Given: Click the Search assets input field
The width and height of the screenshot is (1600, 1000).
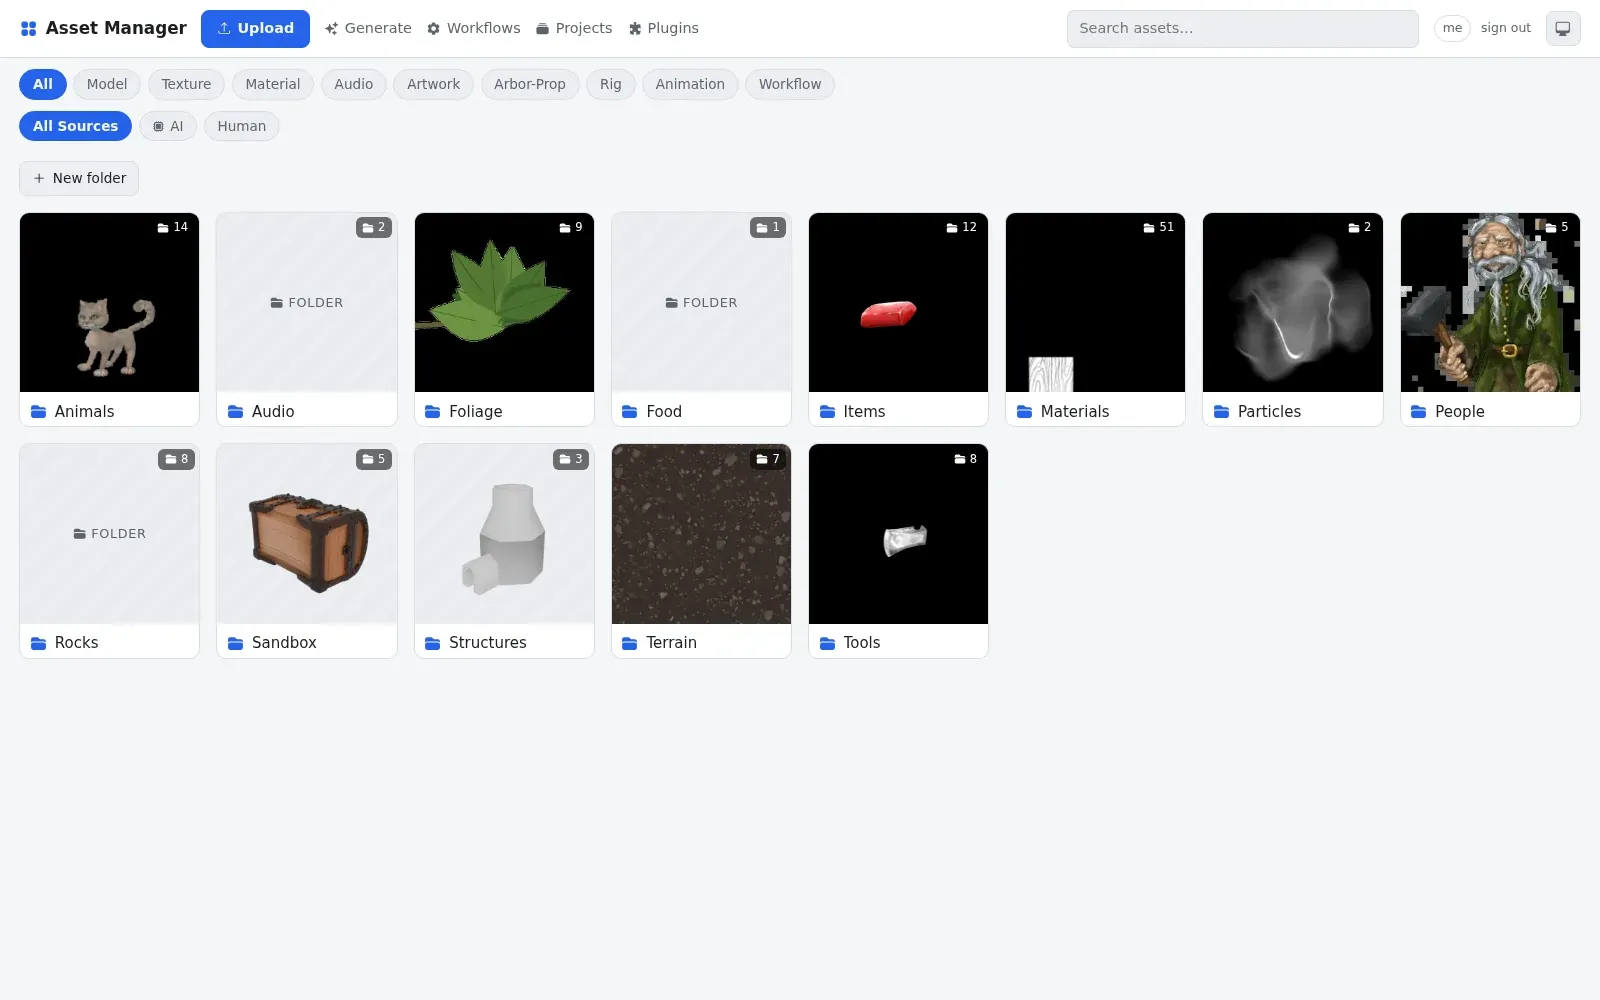Looking at the screenshot, I should point(1243,29).
